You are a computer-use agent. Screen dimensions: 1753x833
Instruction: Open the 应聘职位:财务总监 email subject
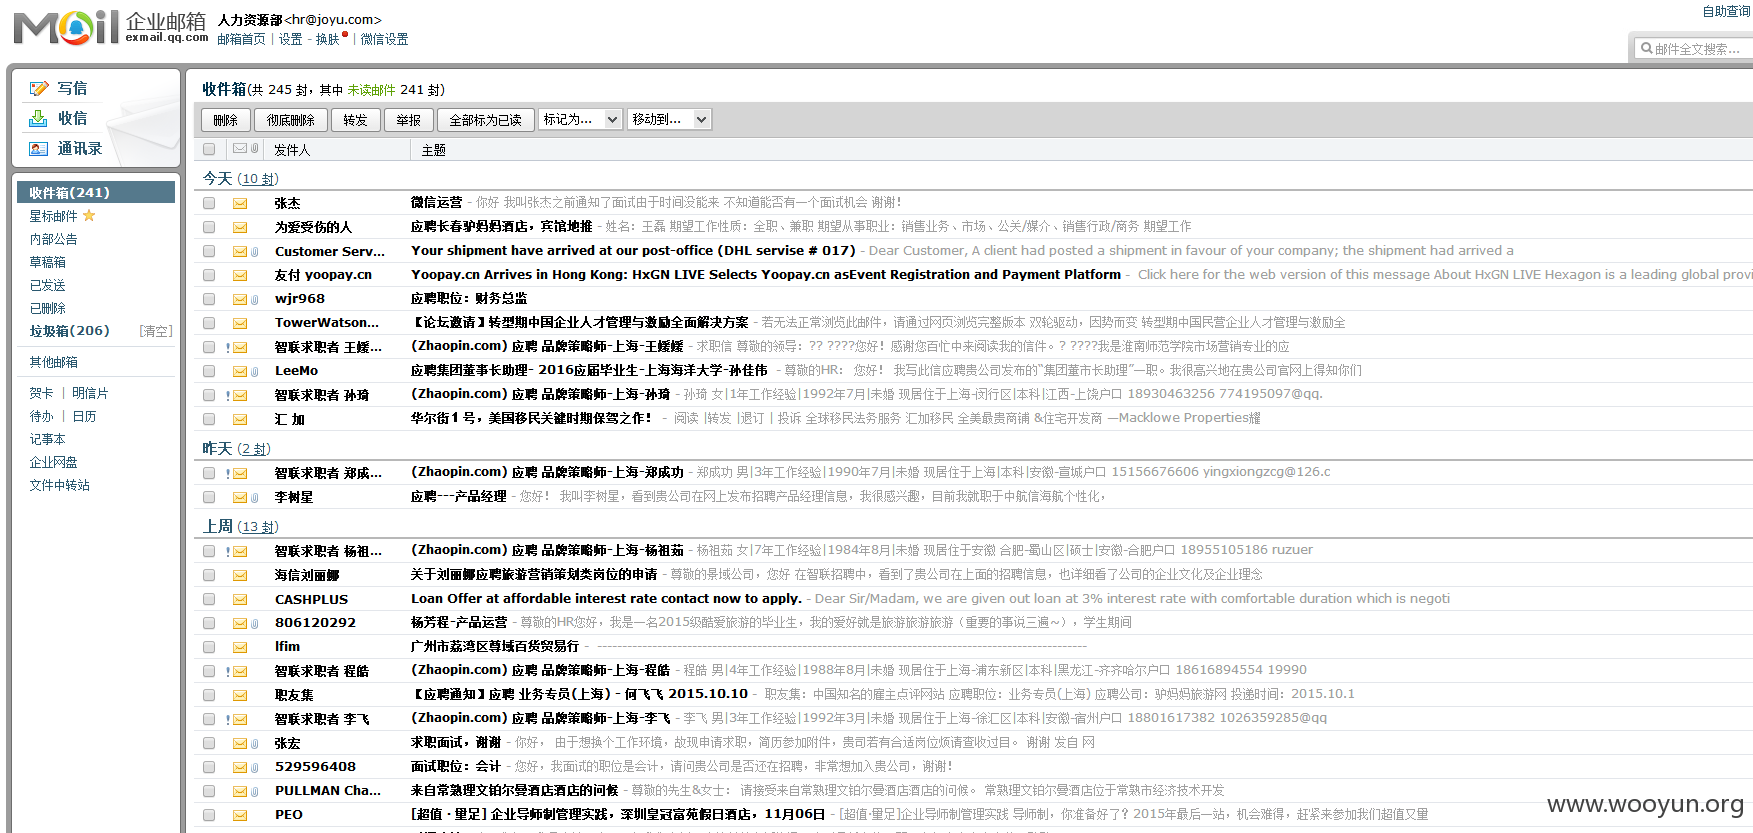469,299
